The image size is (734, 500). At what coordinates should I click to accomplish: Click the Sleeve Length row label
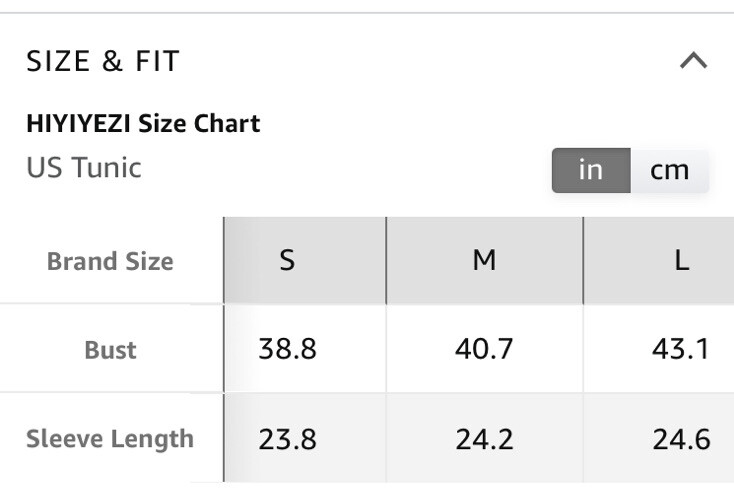pyautogui.click(x=110, y=439)
